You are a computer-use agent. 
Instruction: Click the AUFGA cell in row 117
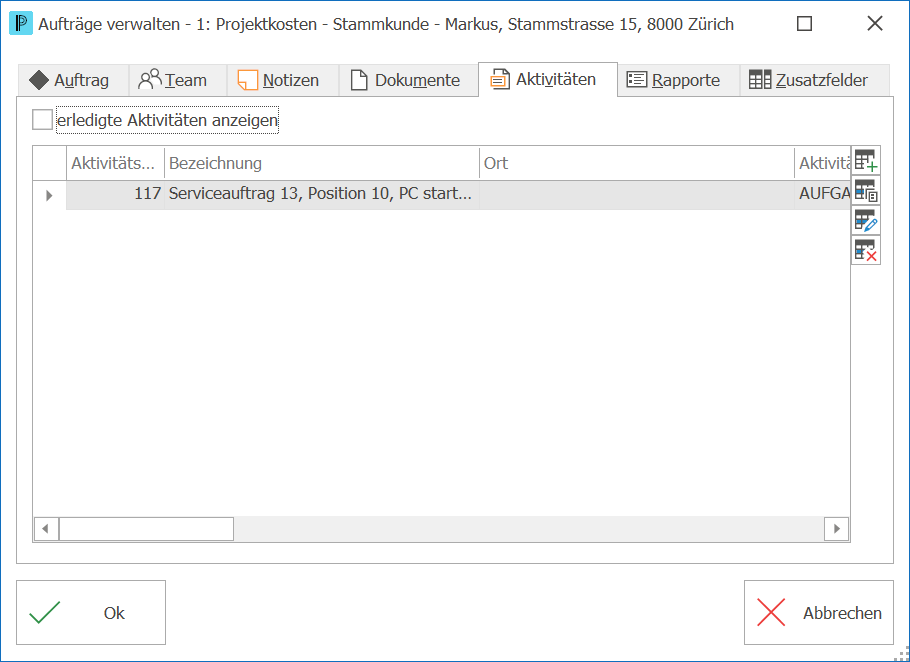(x=823, y=194)
